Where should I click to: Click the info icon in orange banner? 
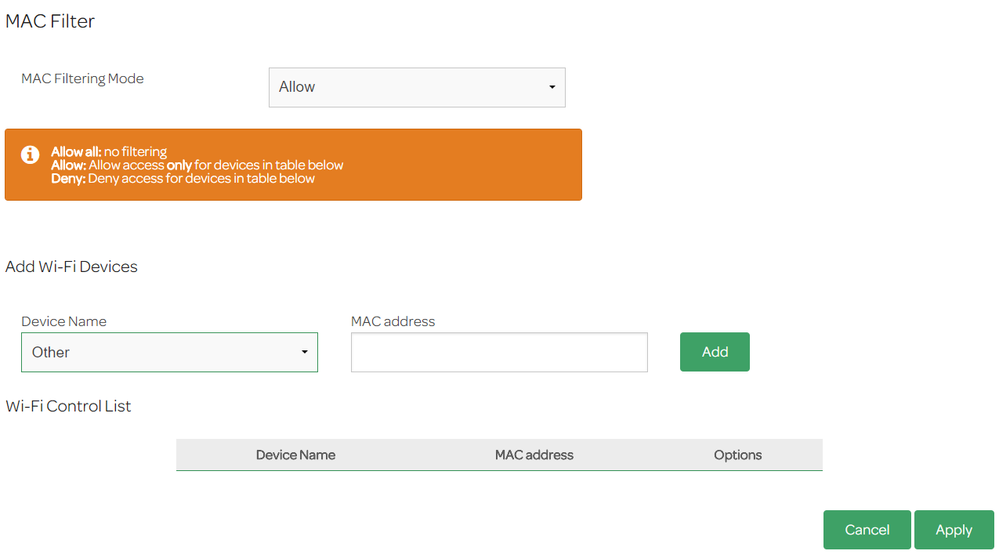point(30,156)
